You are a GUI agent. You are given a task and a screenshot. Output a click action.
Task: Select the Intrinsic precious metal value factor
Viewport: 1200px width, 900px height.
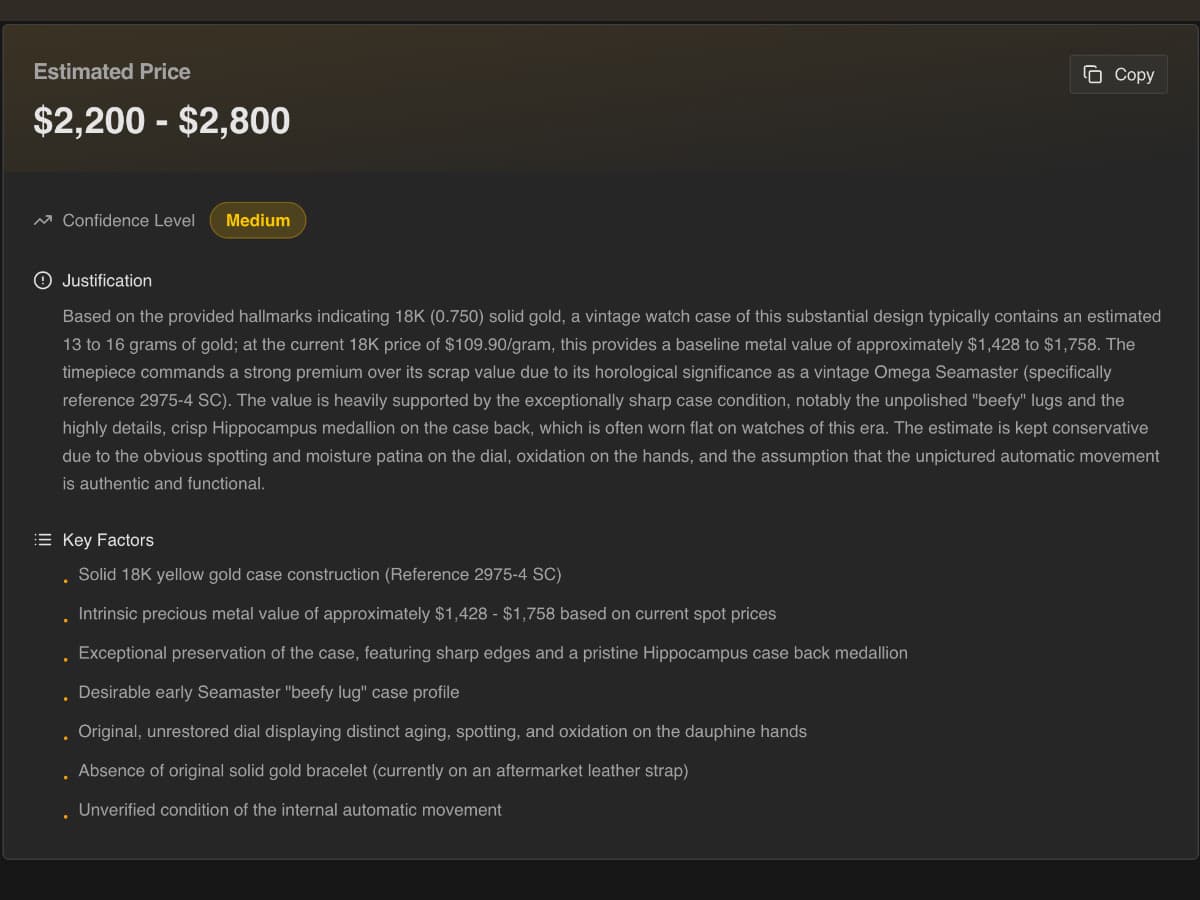[427, 614]
